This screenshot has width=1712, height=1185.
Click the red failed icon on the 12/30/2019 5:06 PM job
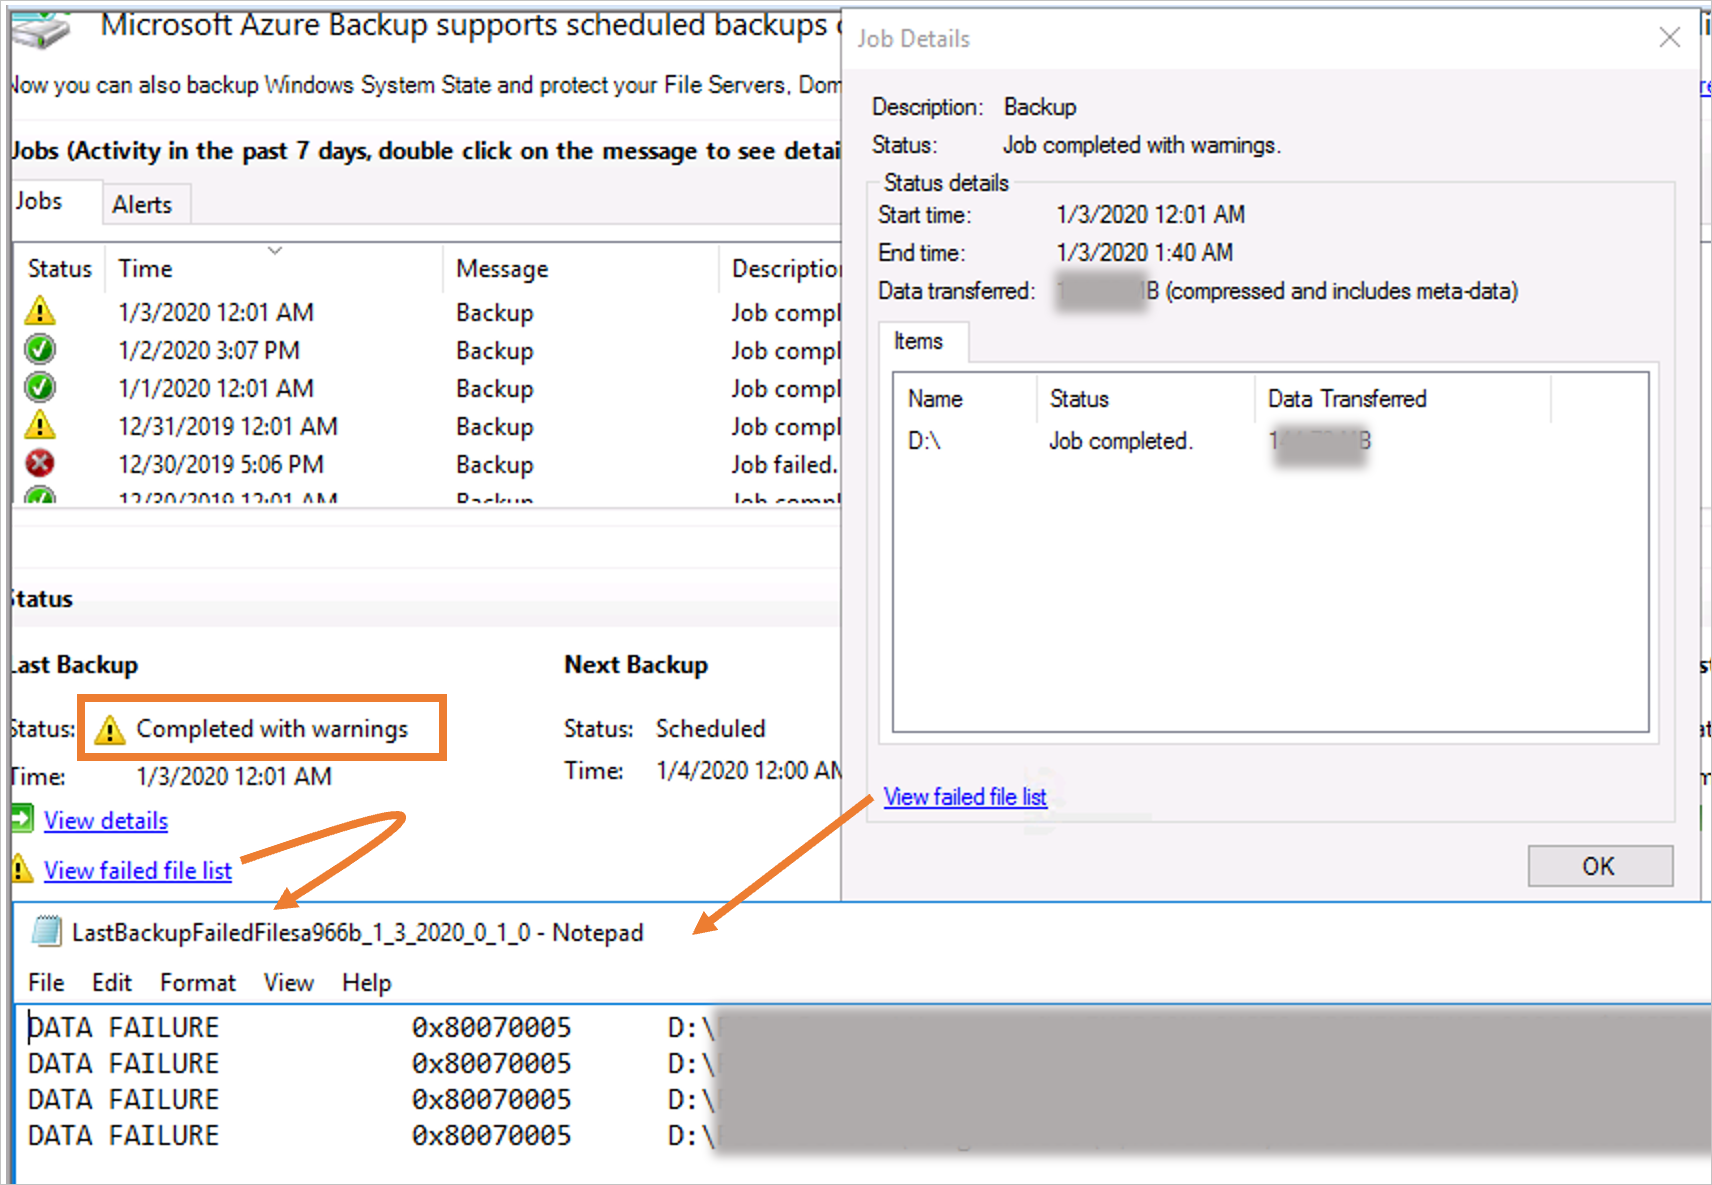[39, 463]
